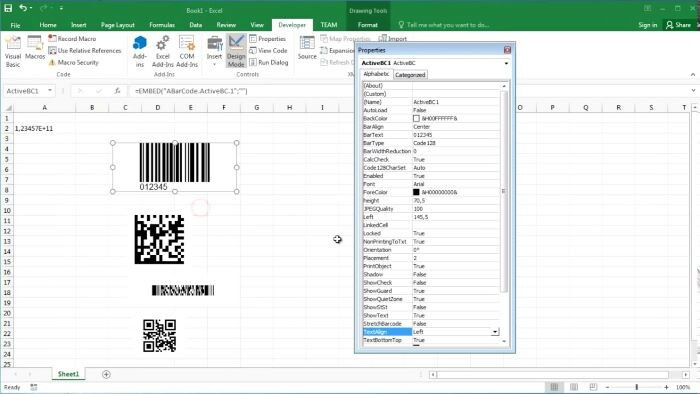Click the formula bar text
This screenshot has height=394, width=700.
[192, 91]
